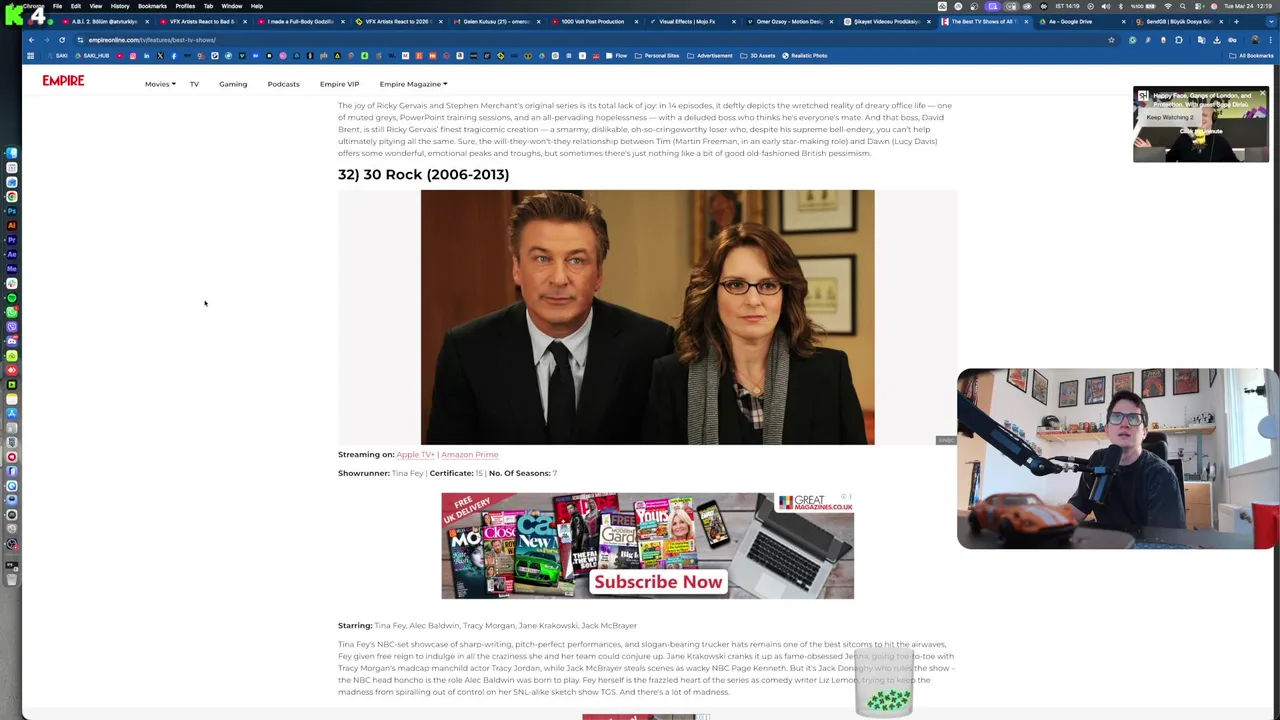This screenshot has height=720, width=1280.
Task: Click the floating video thumbnail
Action: [1201, 124]
